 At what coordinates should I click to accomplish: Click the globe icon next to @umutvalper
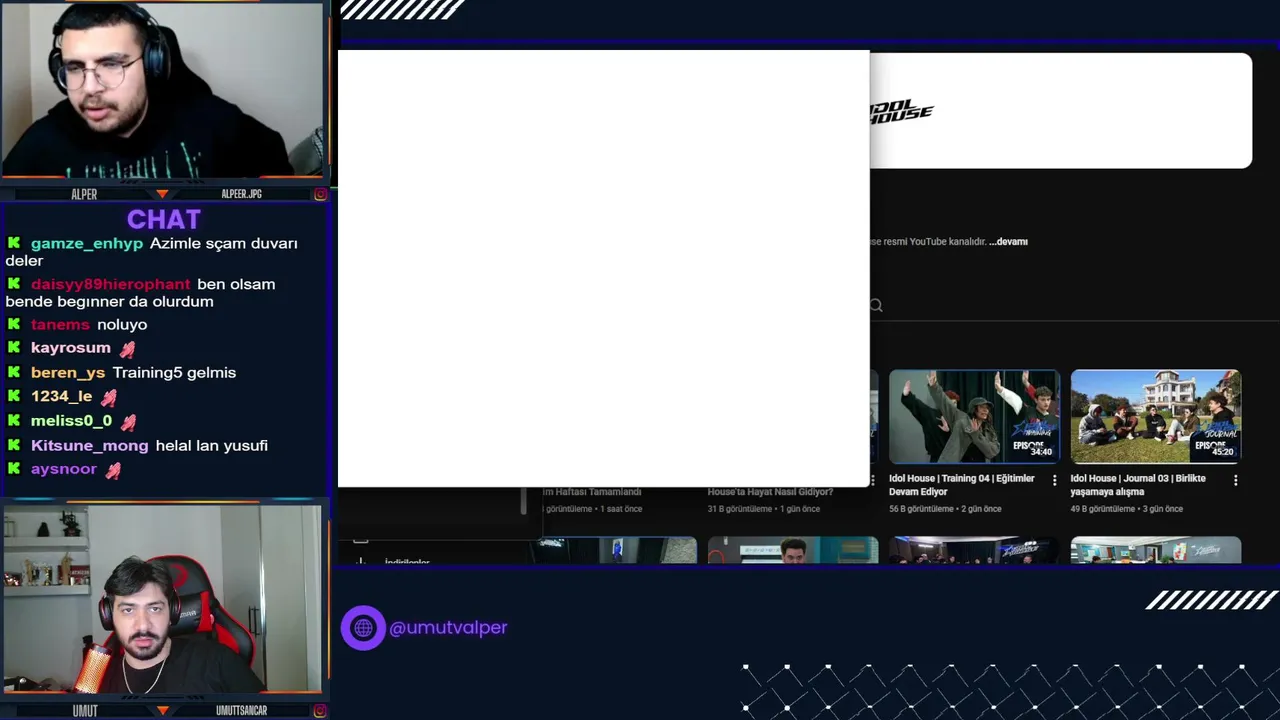coord(363,628)
